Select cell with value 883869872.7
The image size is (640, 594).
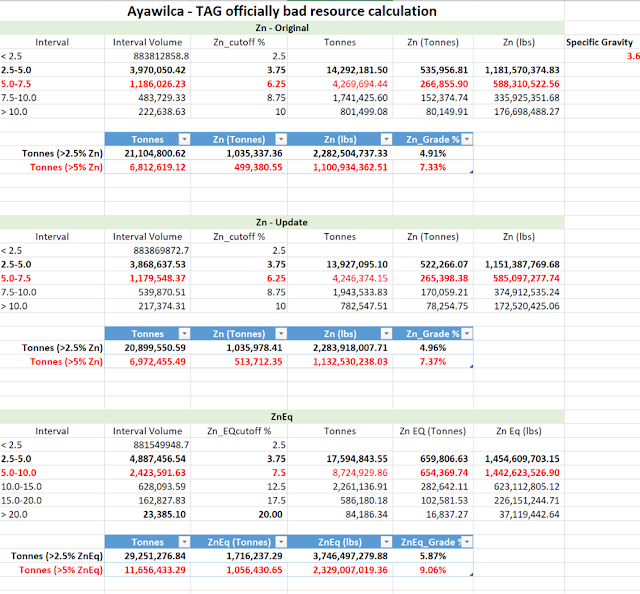click(x=147, y=250)
